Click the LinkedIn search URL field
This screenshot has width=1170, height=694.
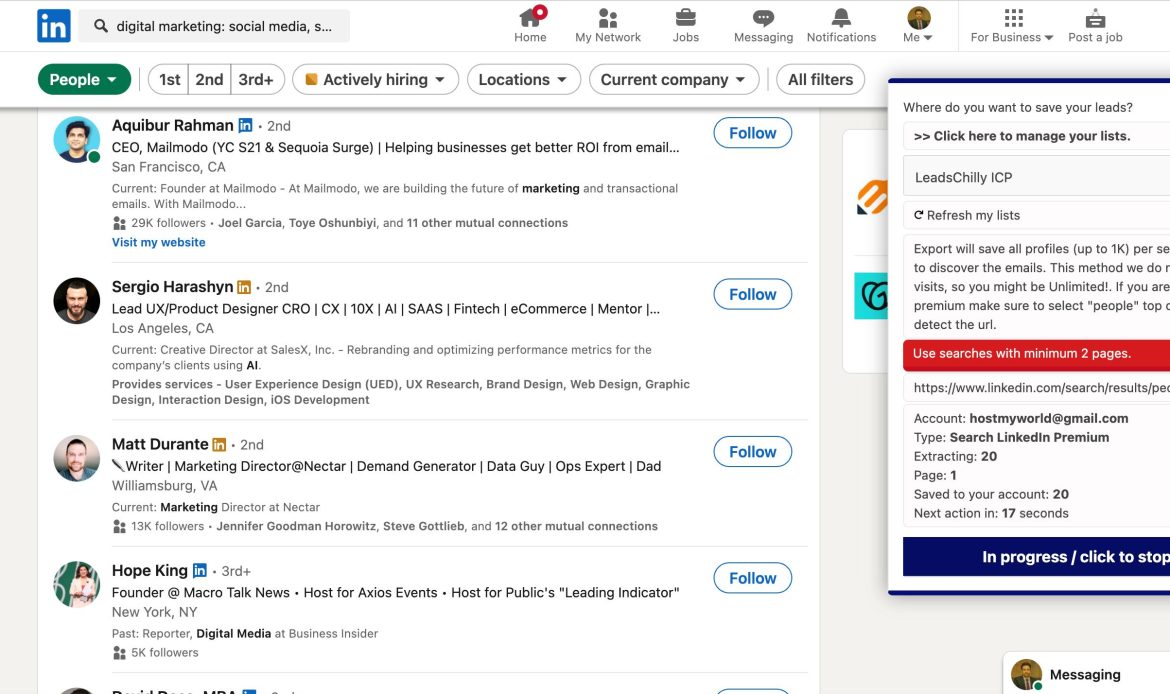[1036, 387]
